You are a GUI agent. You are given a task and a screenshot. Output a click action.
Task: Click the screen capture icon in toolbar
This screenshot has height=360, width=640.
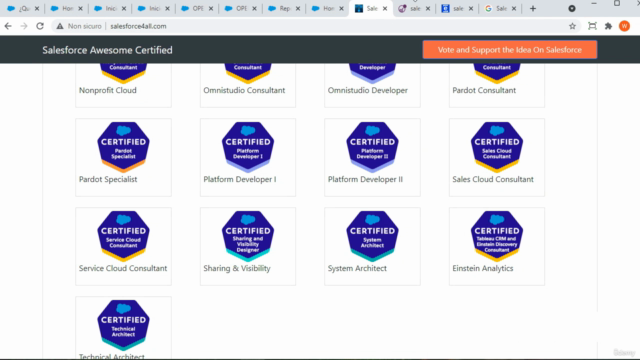point(592,26)
